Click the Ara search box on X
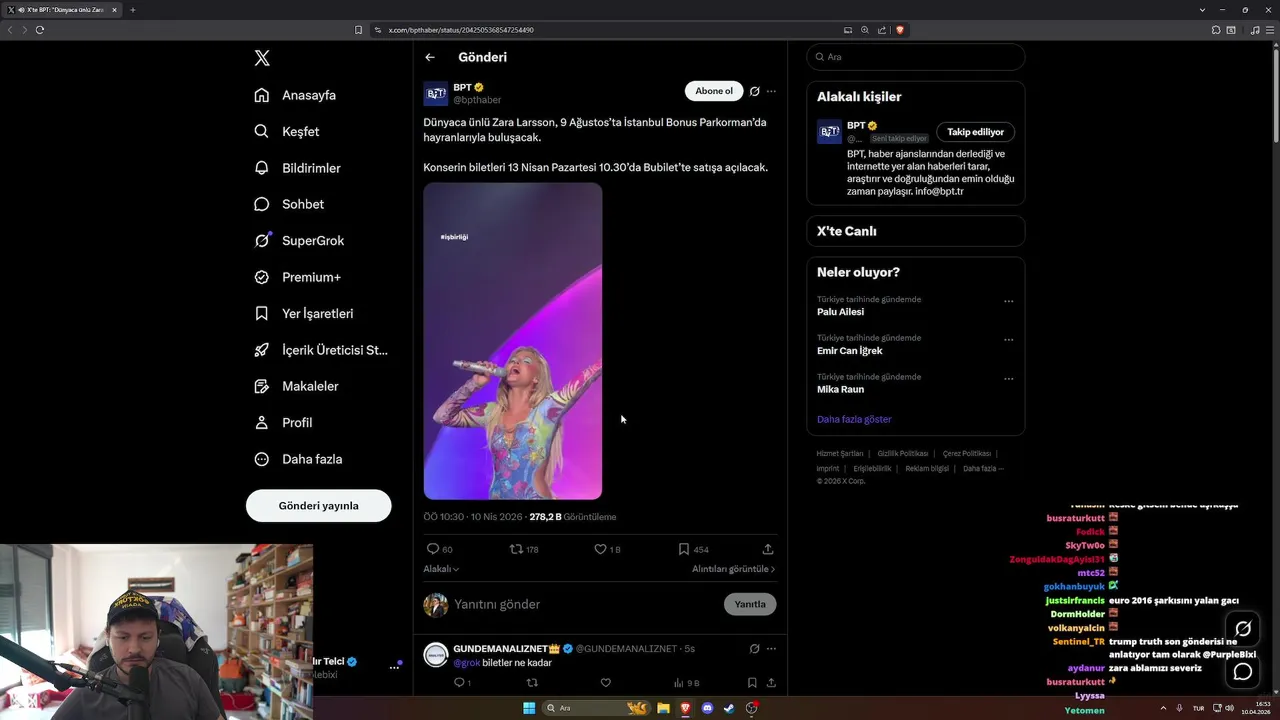 (x=916, y=57)
